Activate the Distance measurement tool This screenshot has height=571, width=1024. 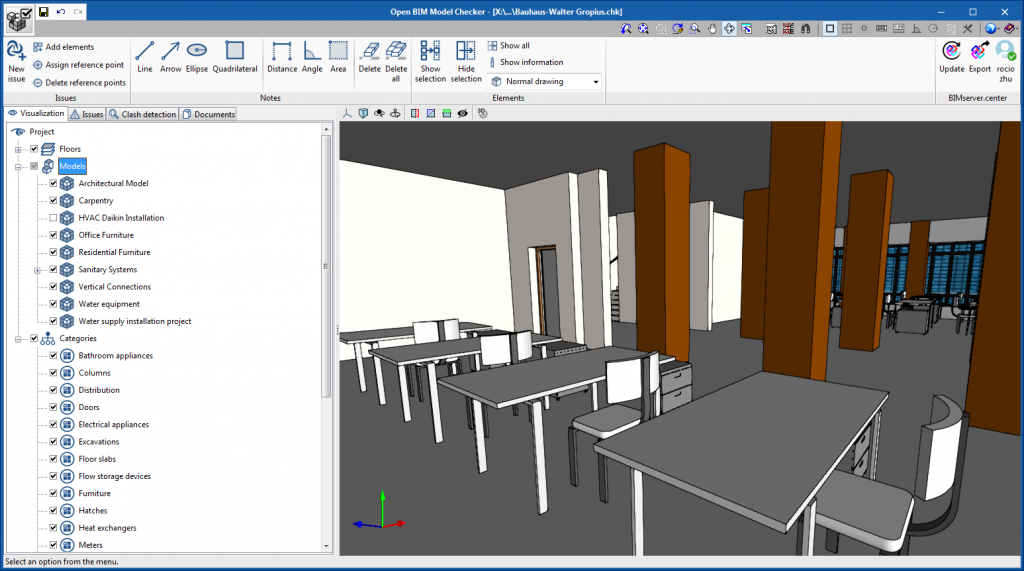click(282, 57)
